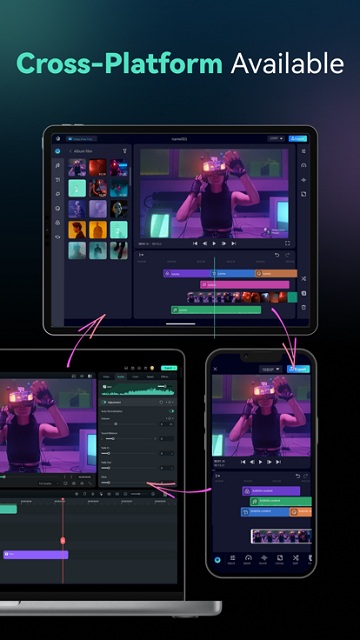This screenshot has width=360, height=640.
Task: Tap the canvas icon on the tablet right bar
Action: click(303, 194)
